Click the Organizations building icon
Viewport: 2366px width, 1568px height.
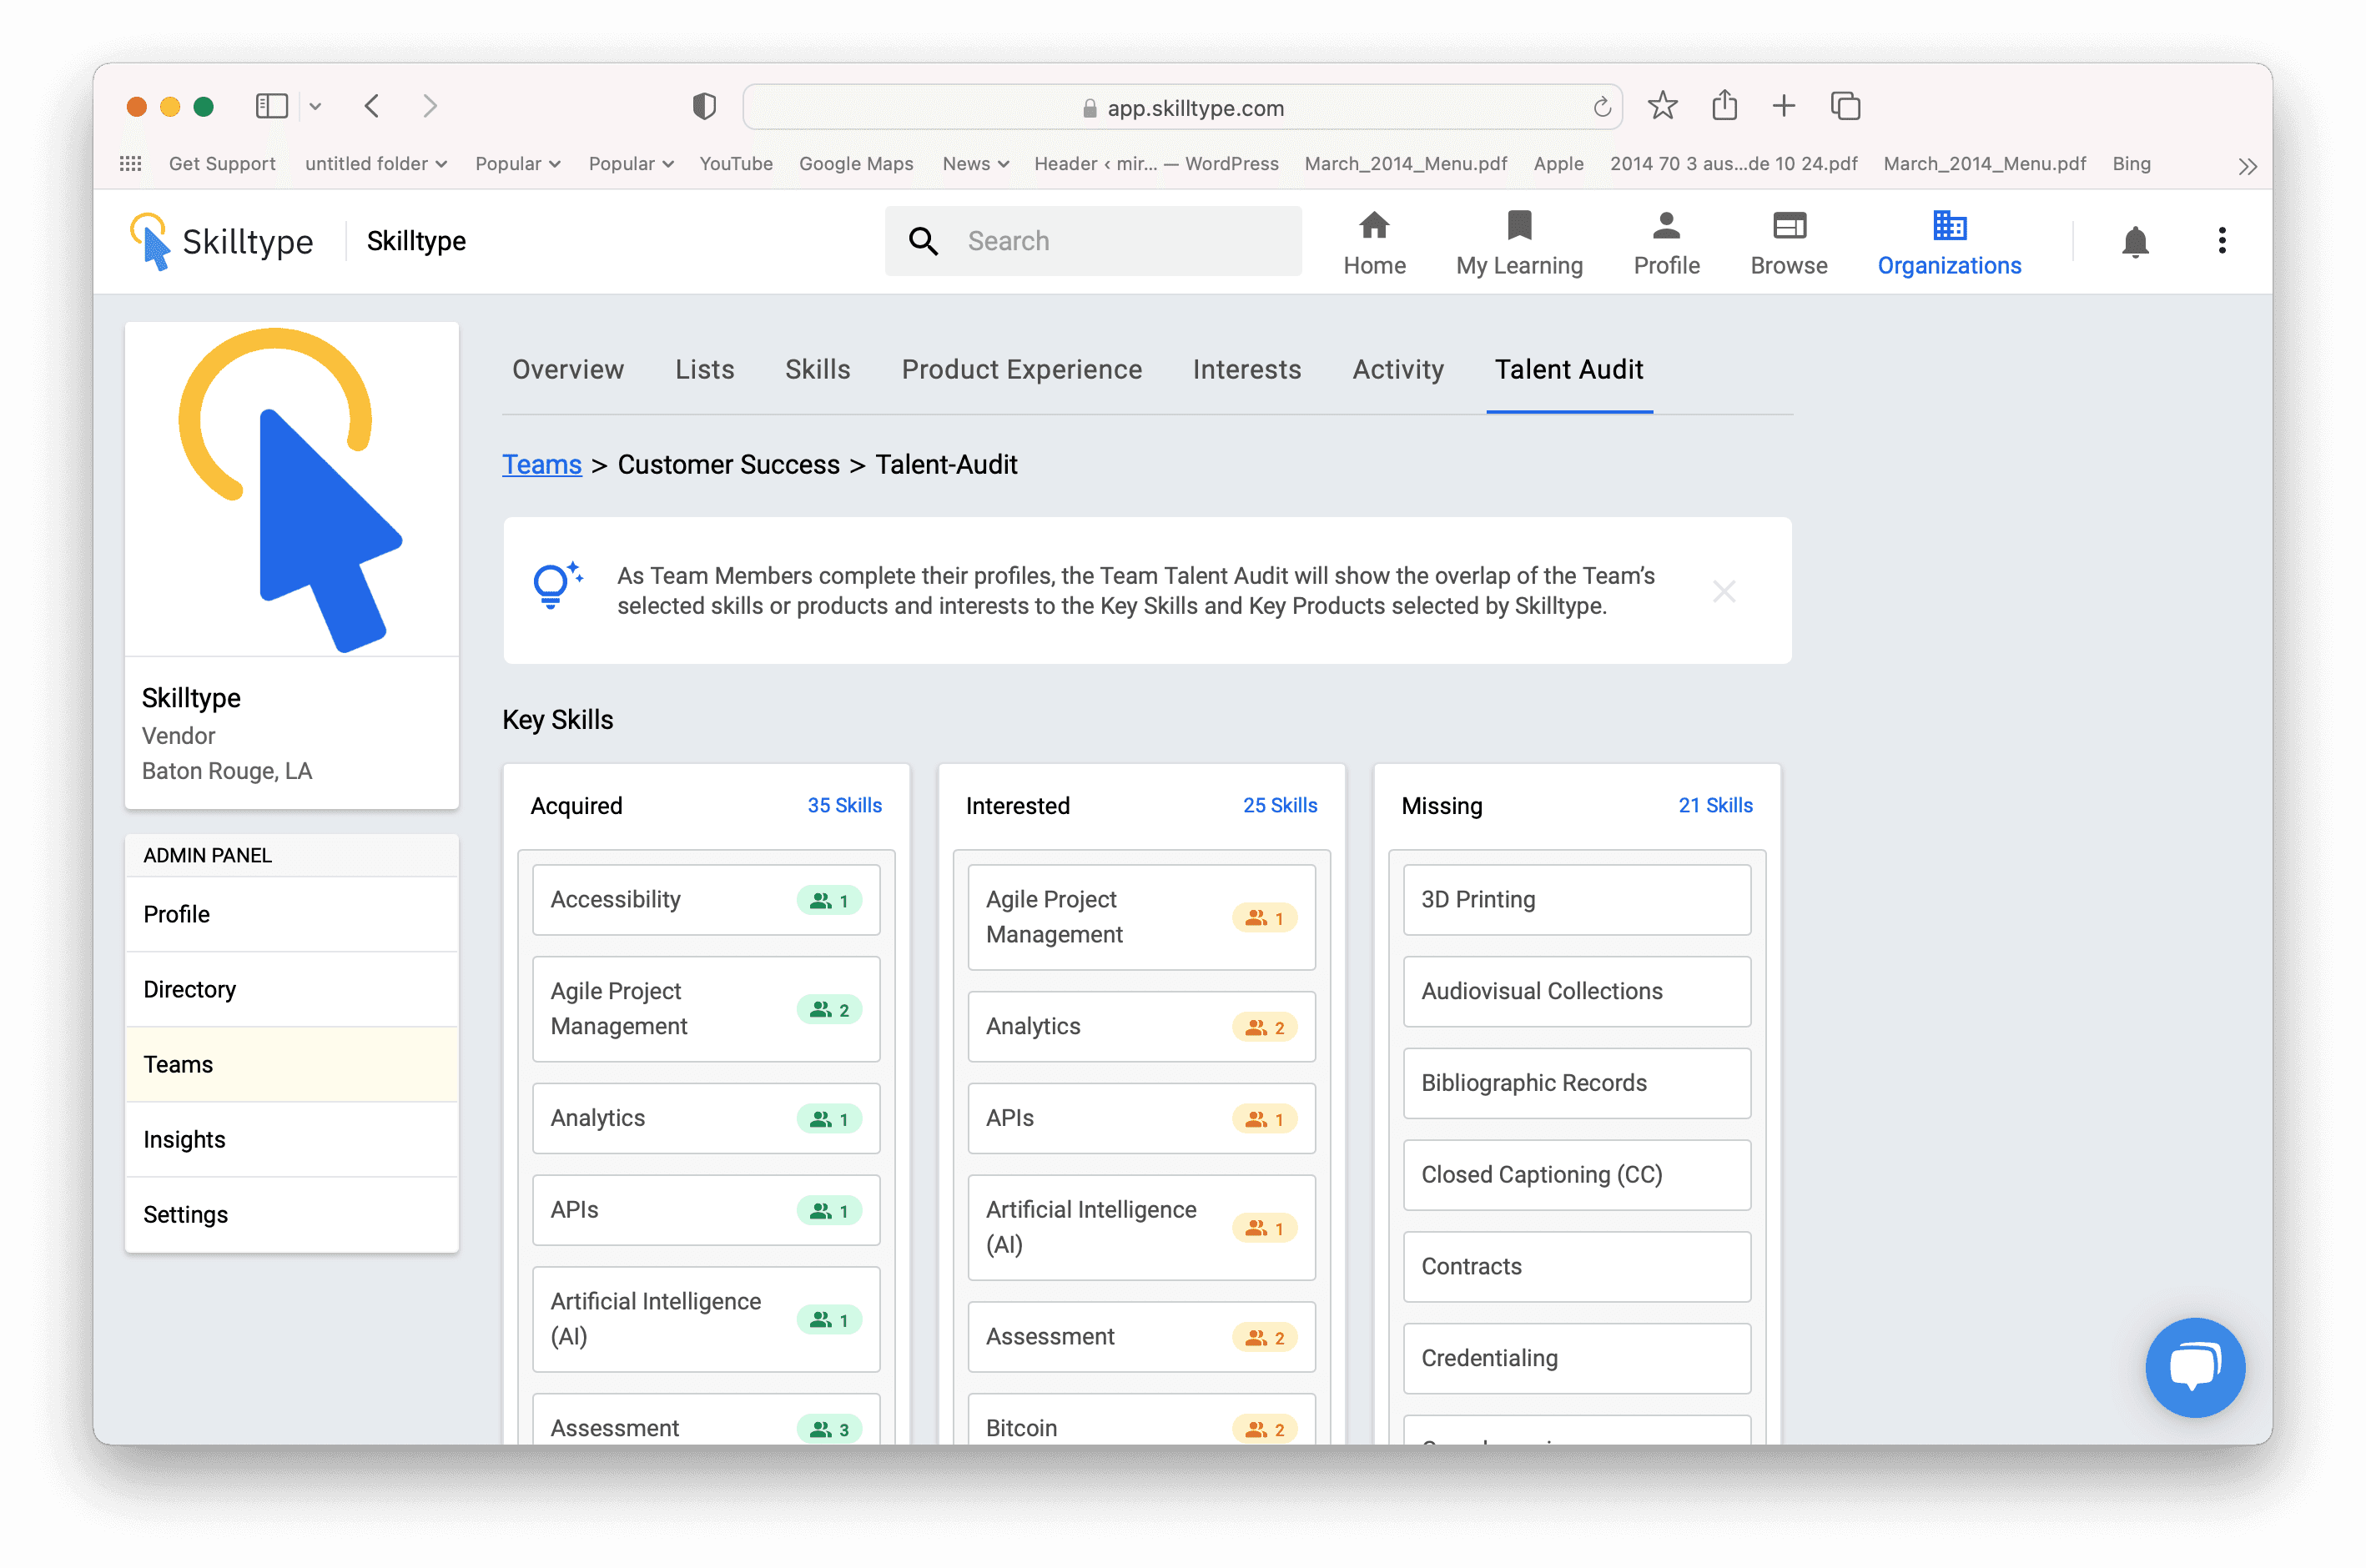[x=1948, y=226]
